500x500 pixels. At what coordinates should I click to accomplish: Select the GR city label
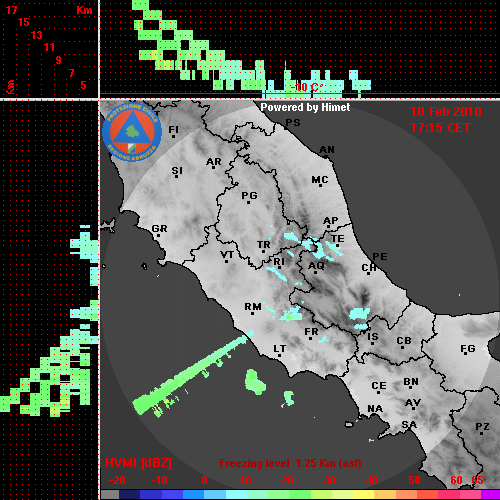159,229
